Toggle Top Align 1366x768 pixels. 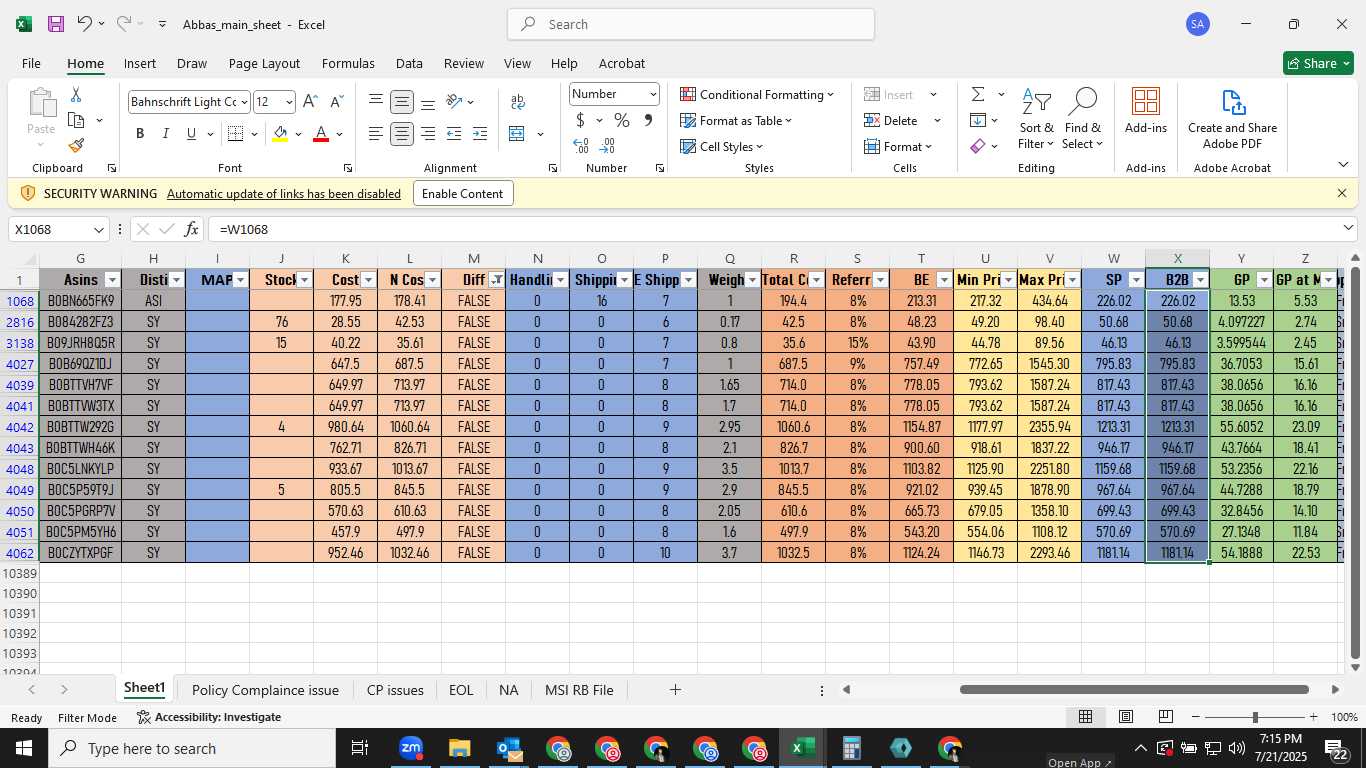[376, 102]
